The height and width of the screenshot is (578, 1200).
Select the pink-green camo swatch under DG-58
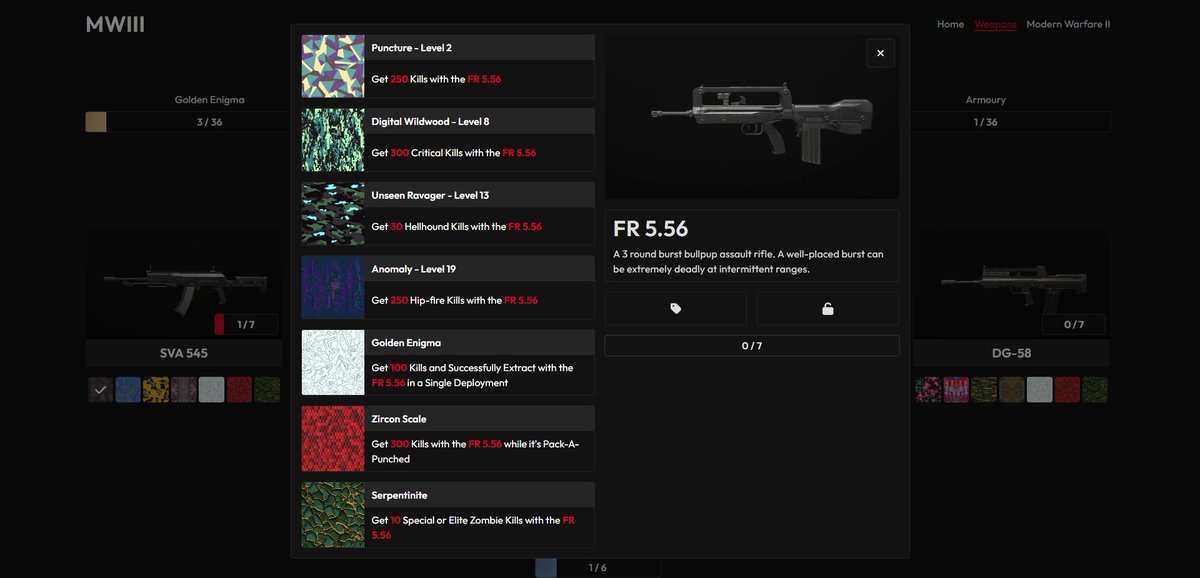coord(928,389)
